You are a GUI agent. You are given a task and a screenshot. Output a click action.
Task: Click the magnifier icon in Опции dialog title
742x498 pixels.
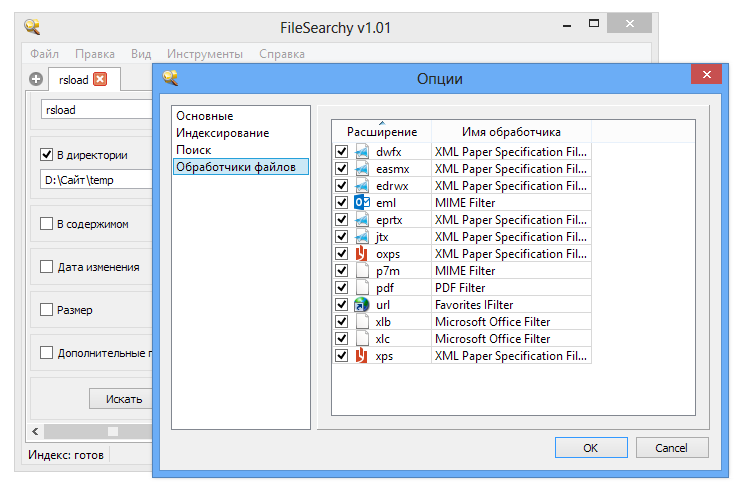pos(170,78)
